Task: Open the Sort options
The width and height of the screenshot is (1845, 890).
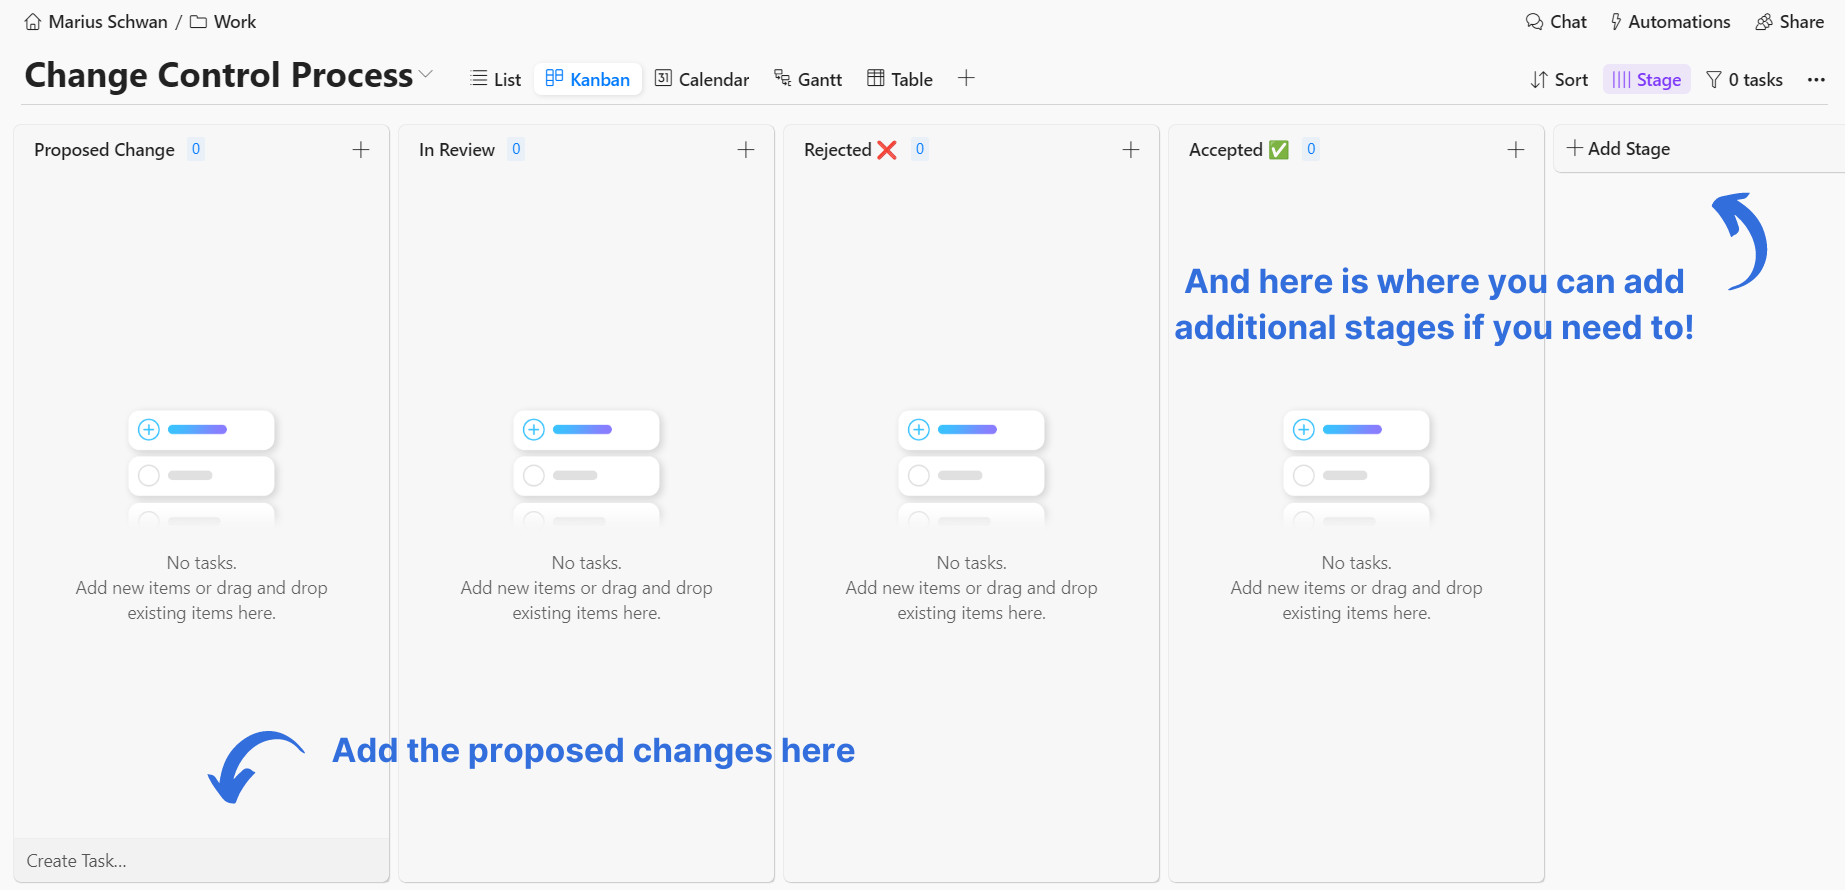Action: (x=1559, y=80)
